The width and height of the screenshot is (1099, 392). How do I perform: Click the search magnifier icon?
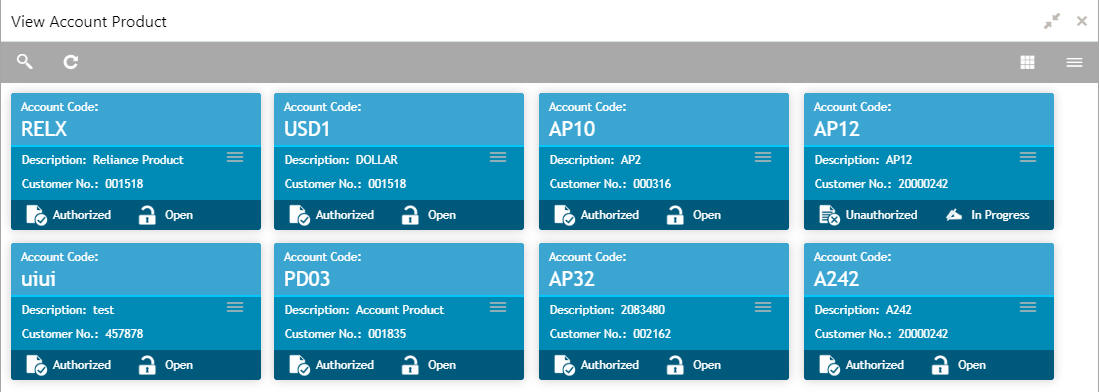click(25, 62)
